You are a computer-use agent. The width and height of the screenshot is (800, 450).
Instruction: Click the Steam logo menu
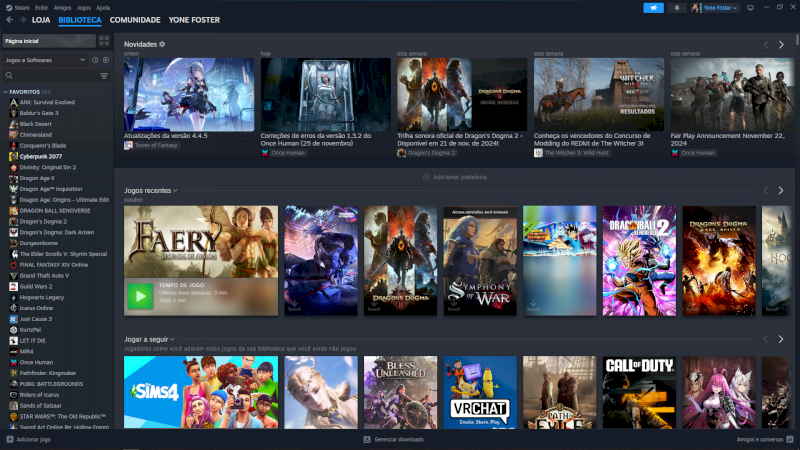coord(18,8)
